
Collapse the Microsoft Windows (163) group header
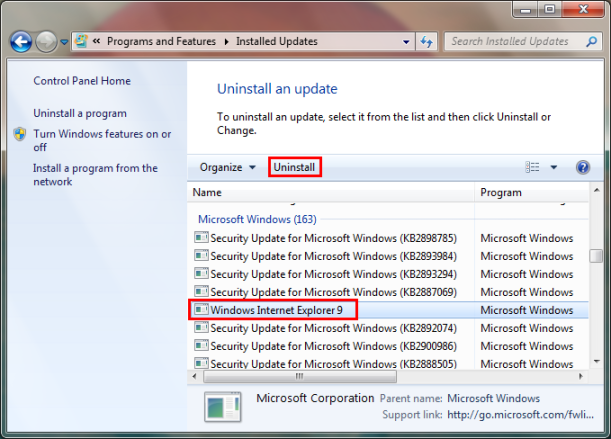[x=257, y=219]
